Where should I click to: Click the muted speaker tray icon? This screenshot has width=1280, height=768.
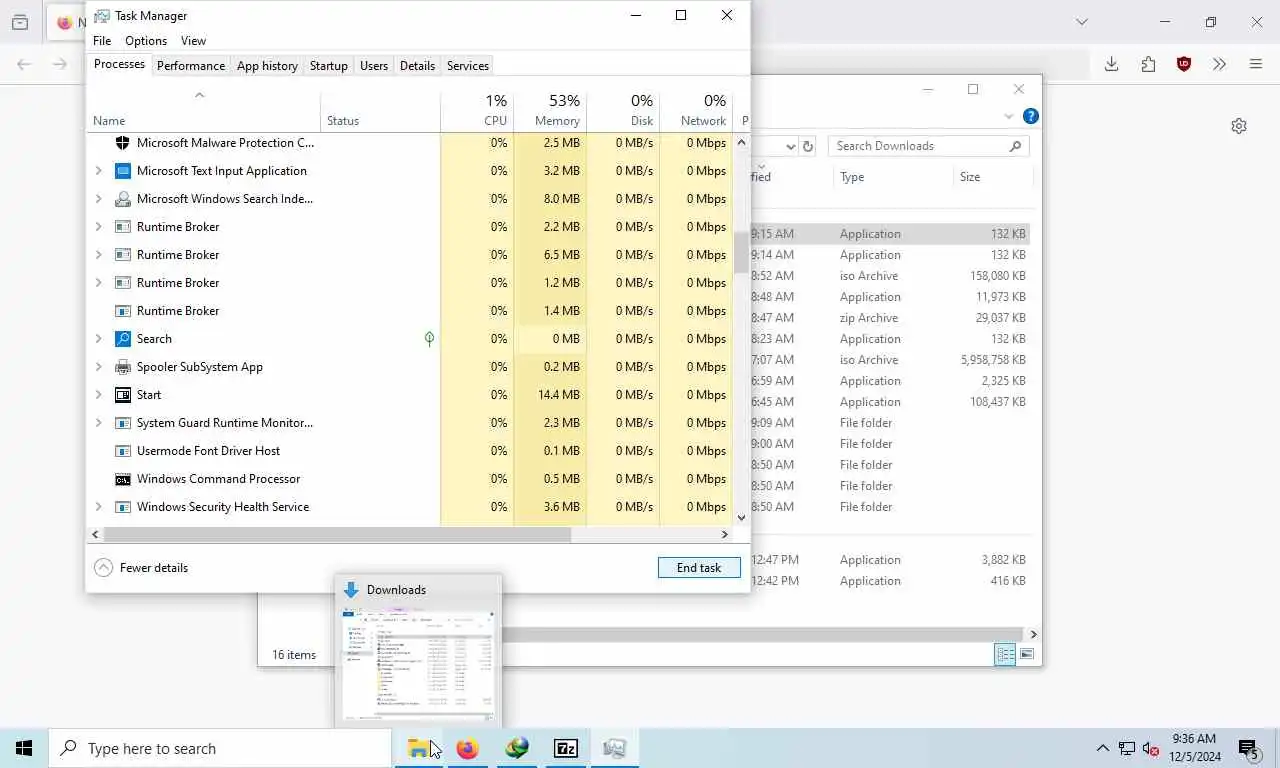coord(1151,748)
